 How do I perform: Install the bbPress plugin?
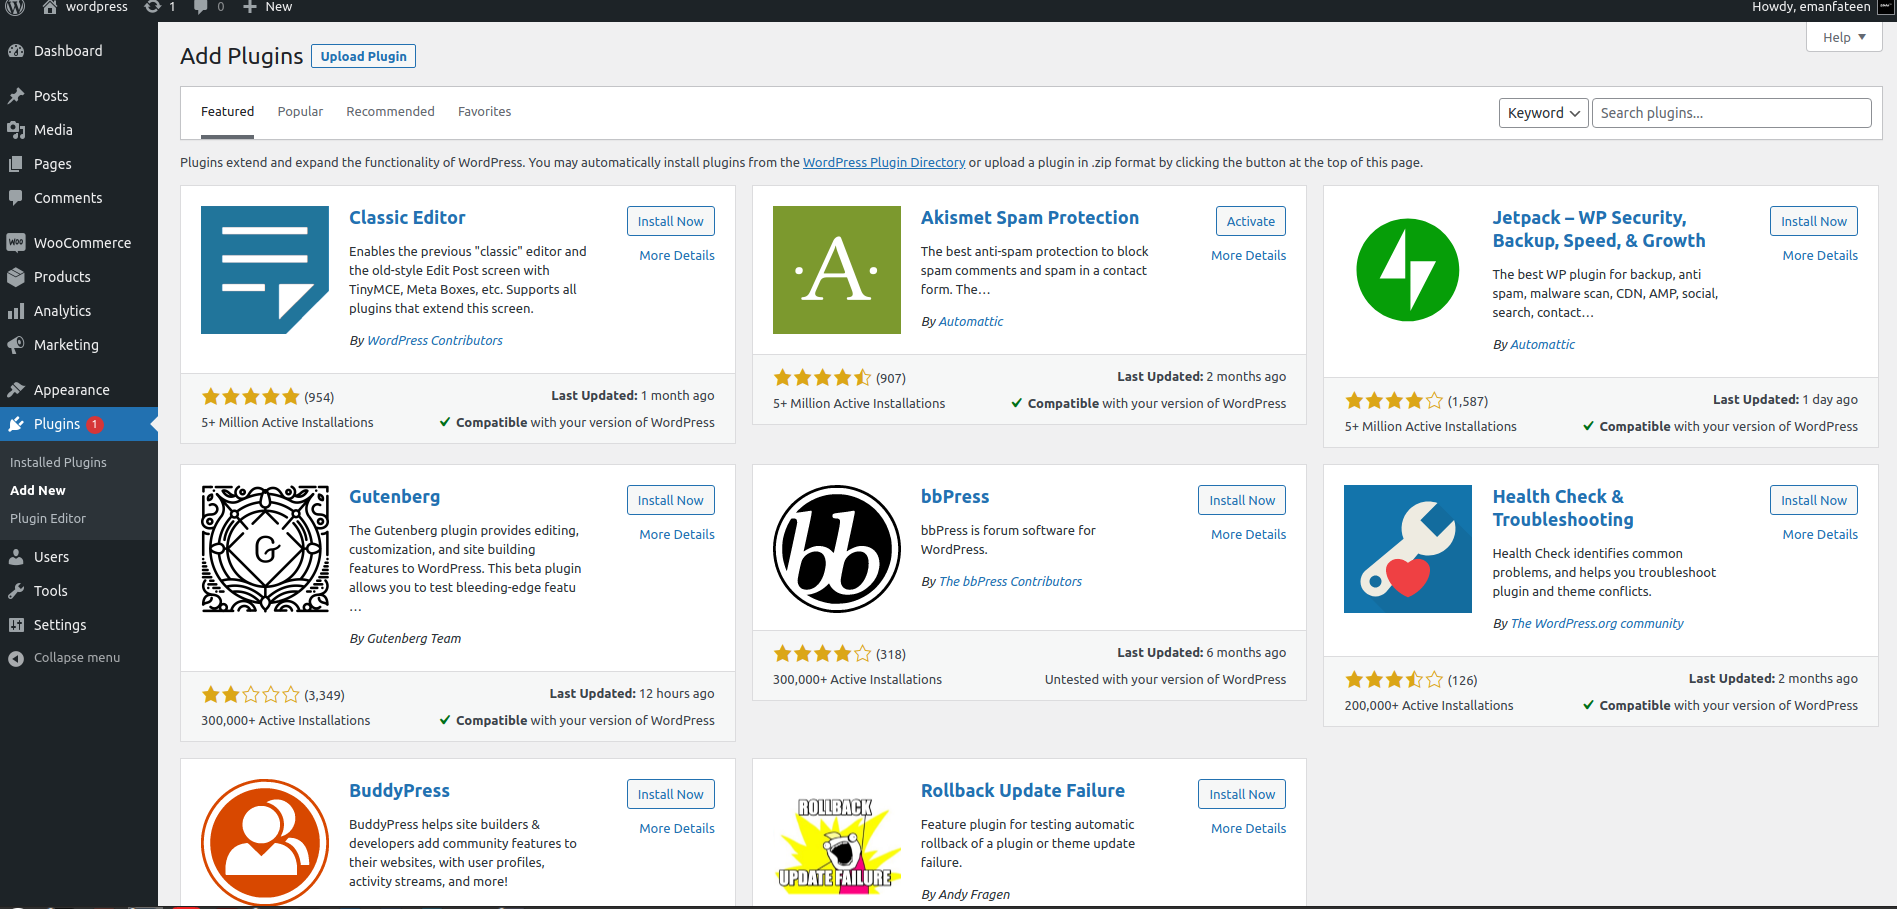pyautogui.click(x=1242, y=500)
